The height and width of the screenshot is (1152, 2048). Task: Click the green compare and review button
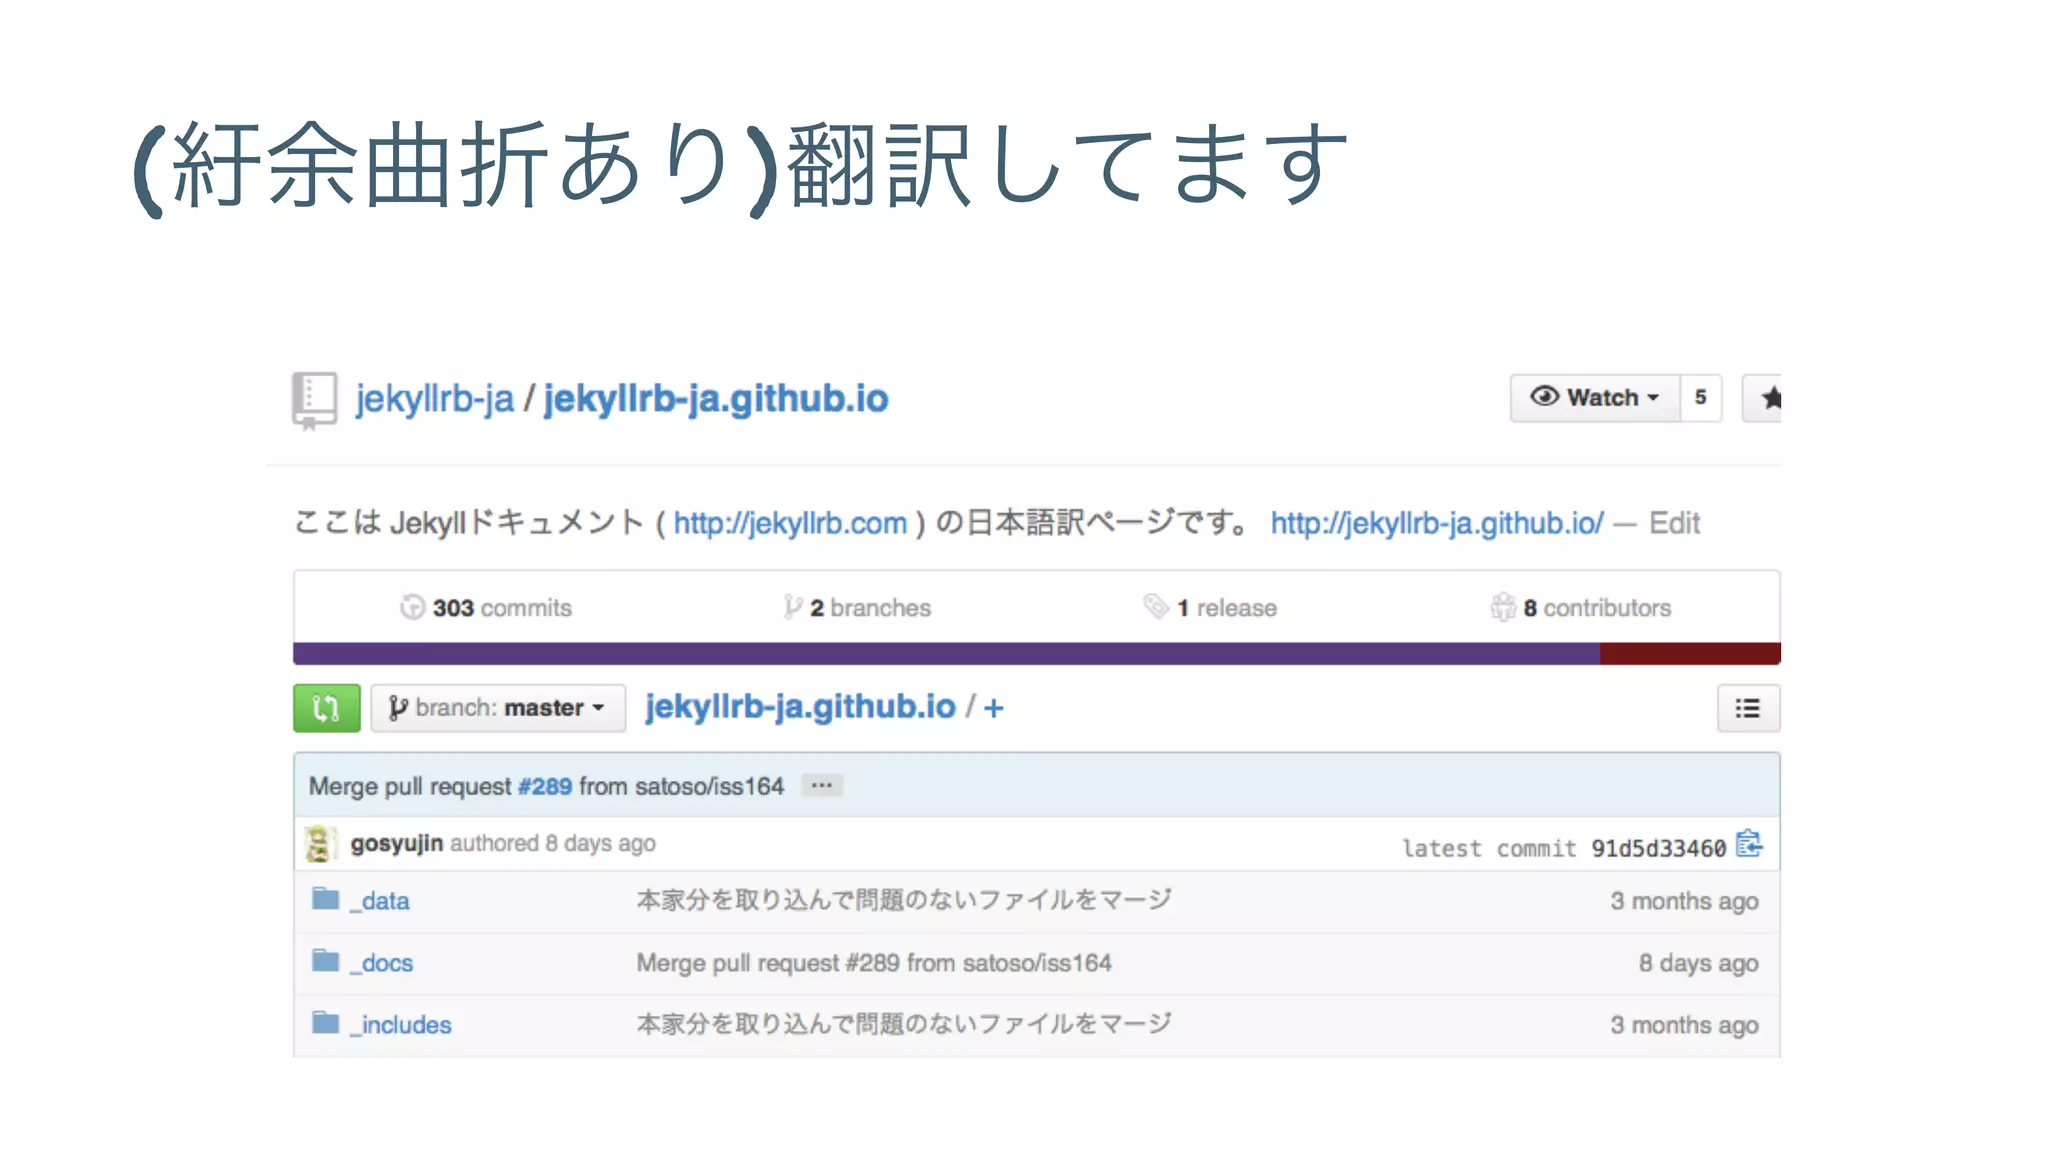pyautogui.click(x=327, y=708)
